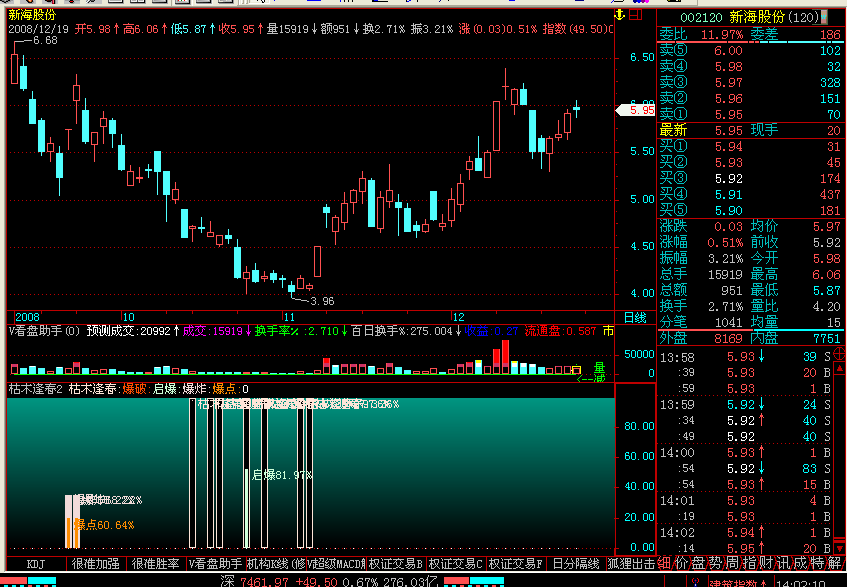Switch to the 狐狸出击 tab

(x=631, y=564)
